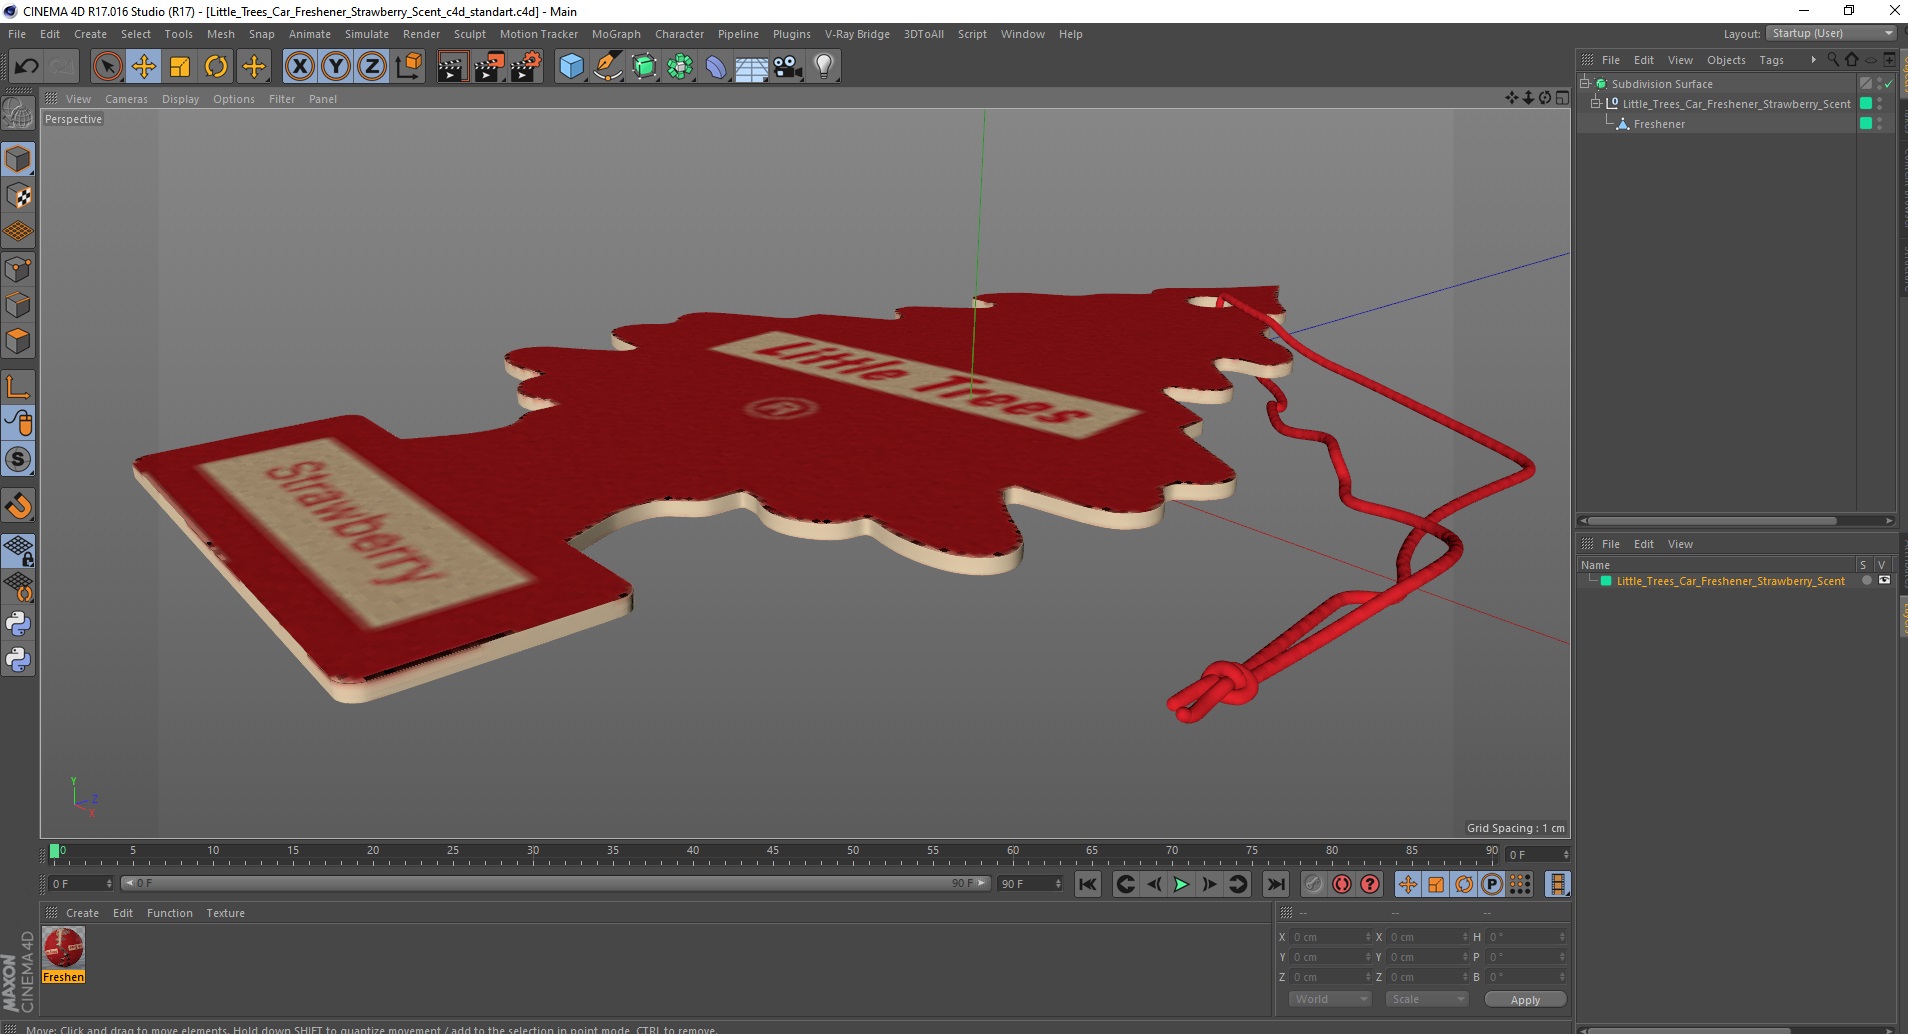Open the V-Ray Bridge menu

point(857,34)
